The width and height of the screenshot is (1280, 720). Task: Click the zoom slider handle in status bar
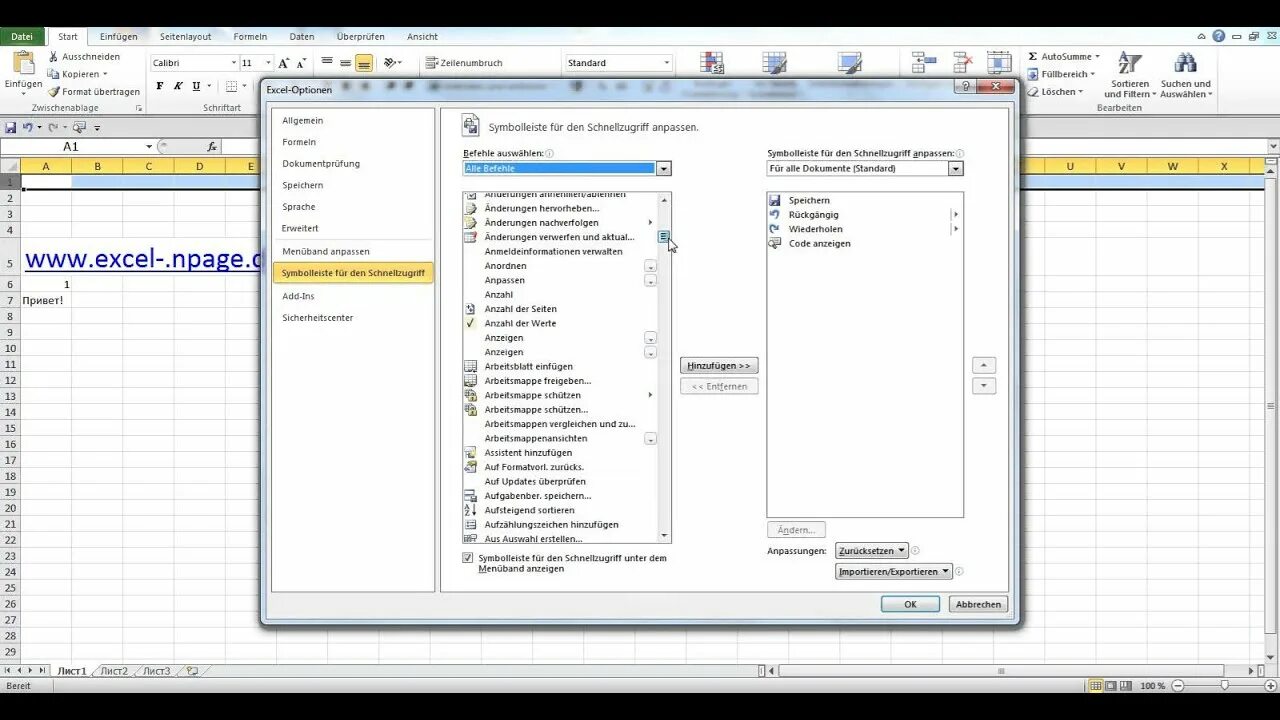click(1224, 686)
